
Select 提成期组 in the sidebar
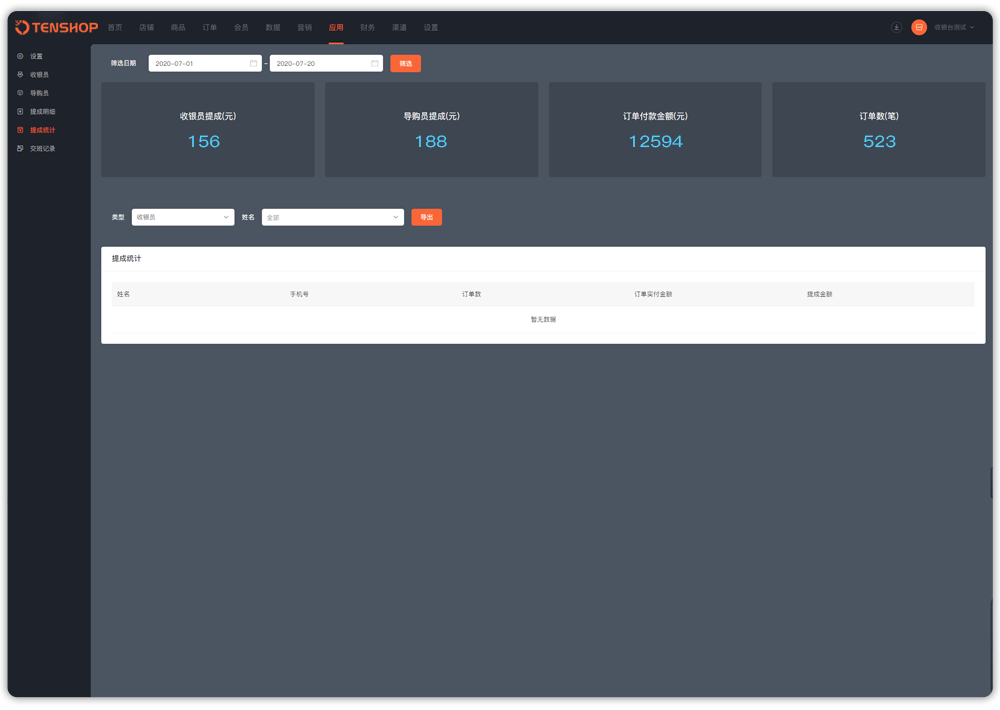click(x=42, y=111)
